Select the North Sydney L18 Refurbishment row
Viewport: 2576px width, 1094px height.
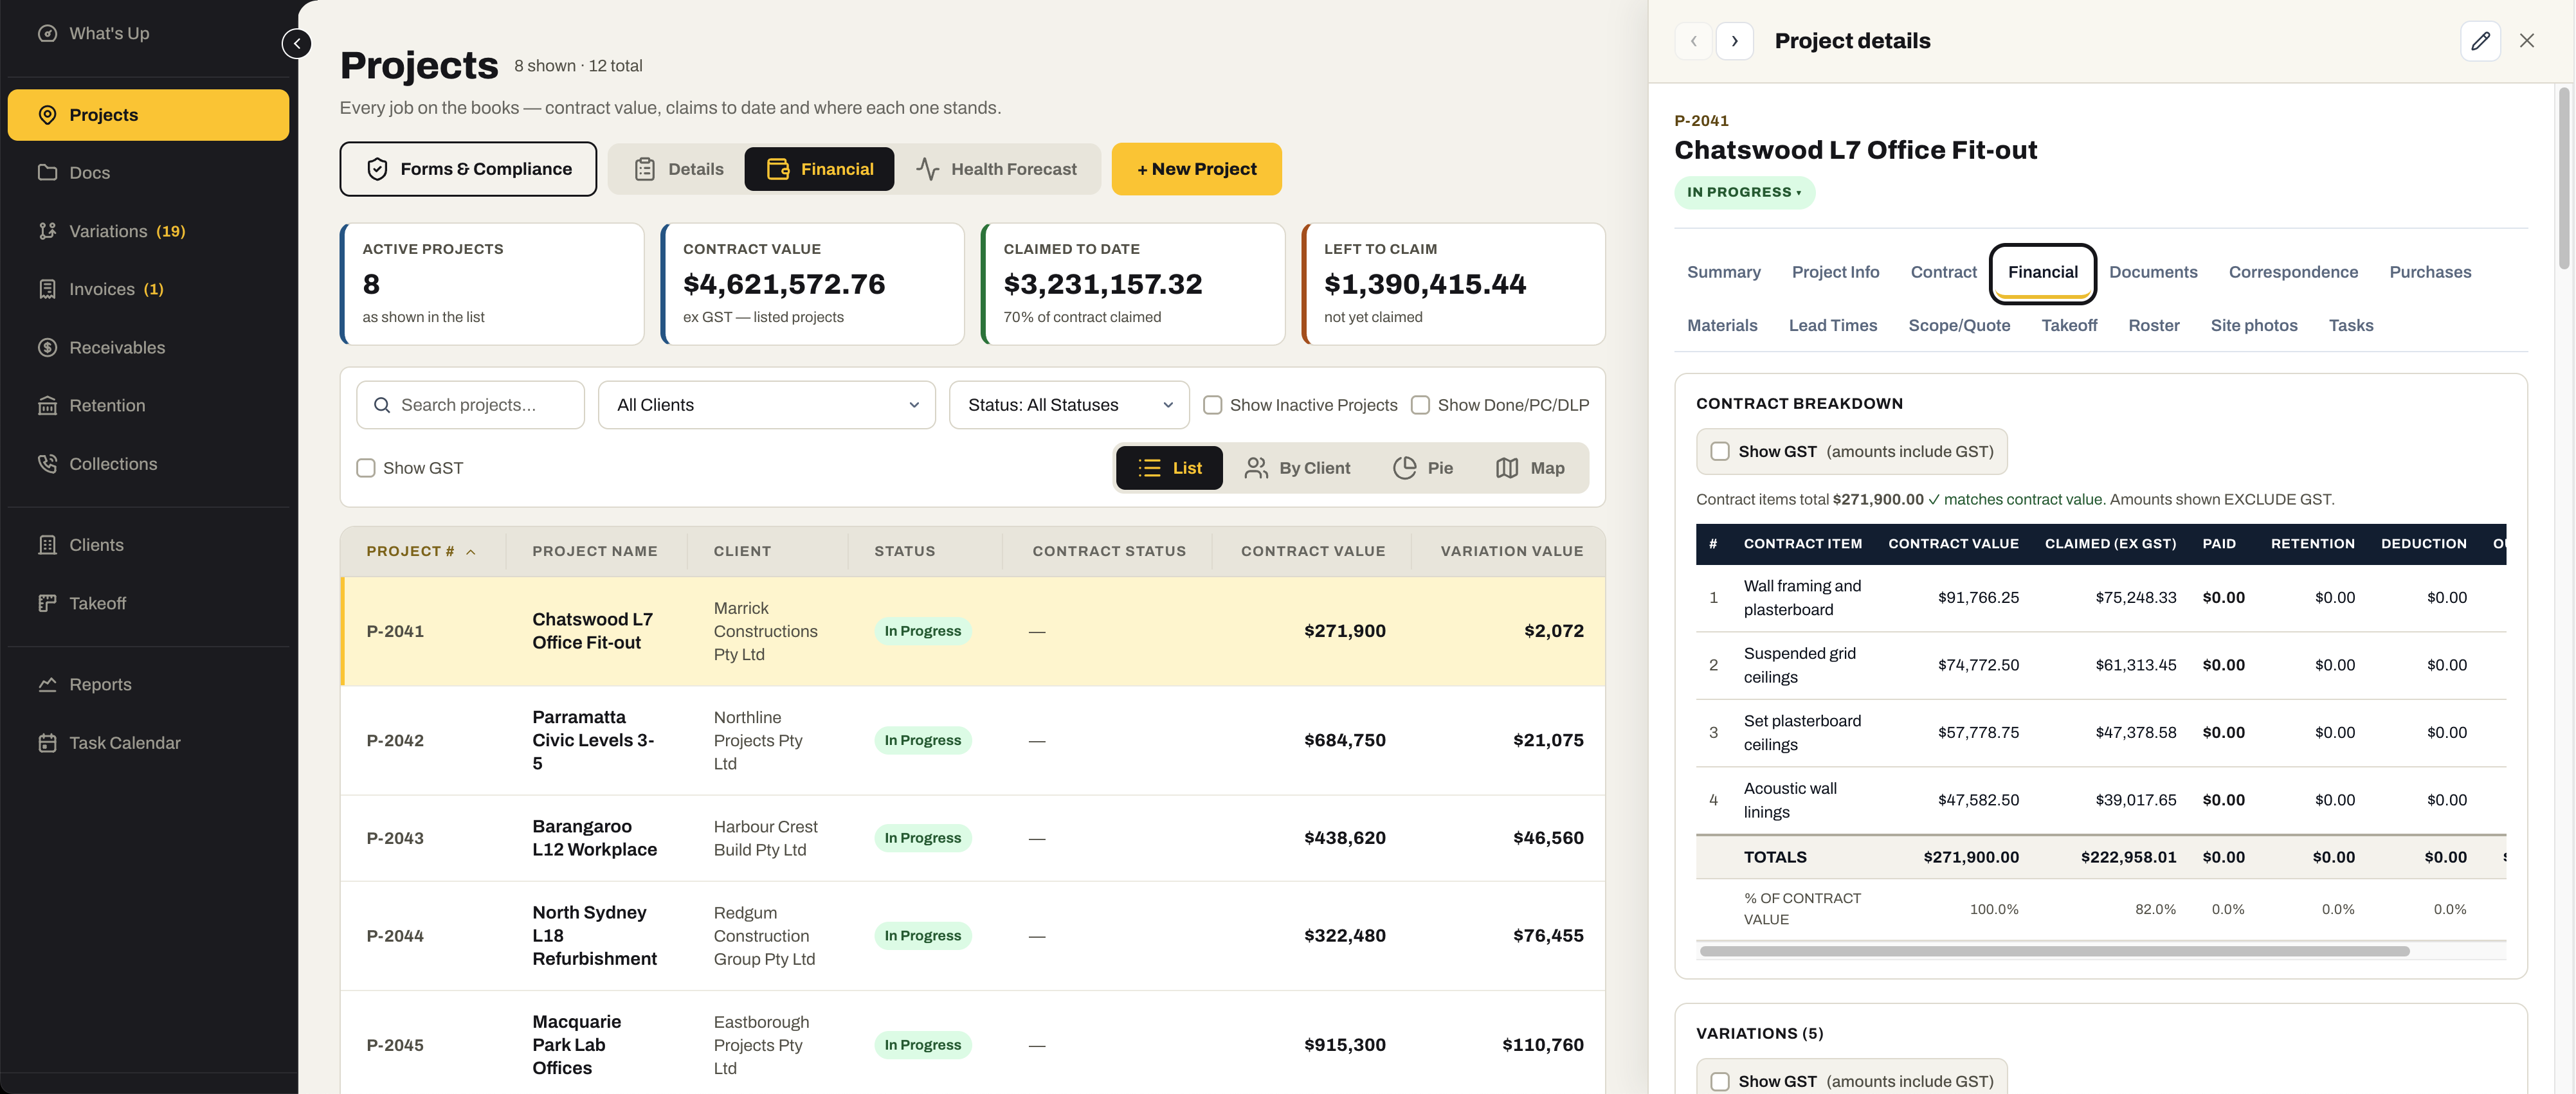(x=973, y=936)
